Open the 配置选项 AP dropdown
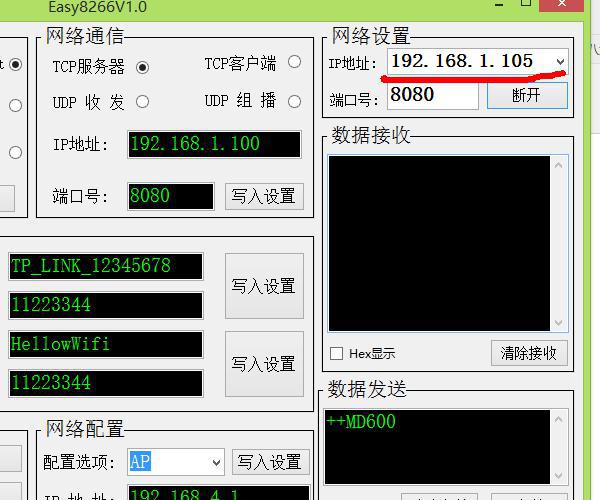This screenshot has width=600, height=500. [216, 463]
